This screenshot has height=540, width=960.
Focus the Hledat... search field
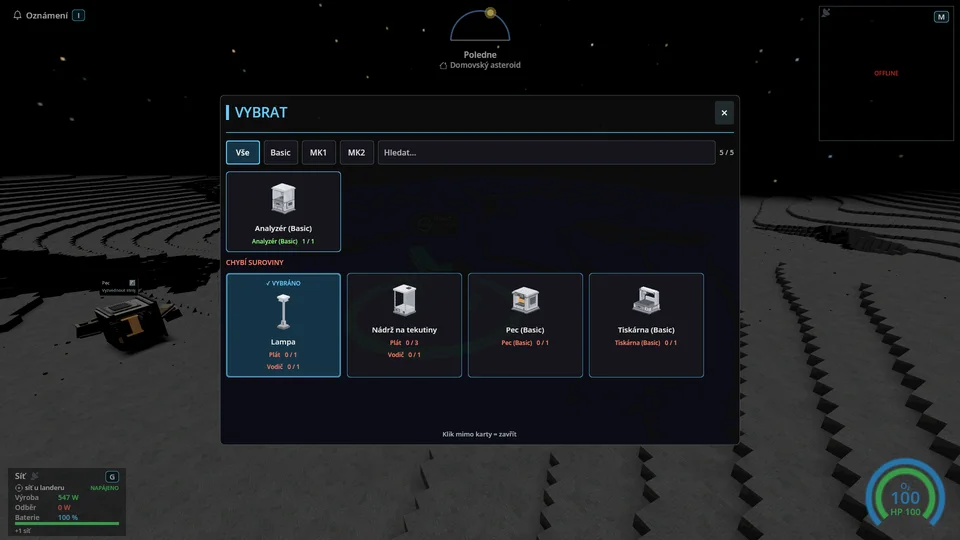click(546, 152)
